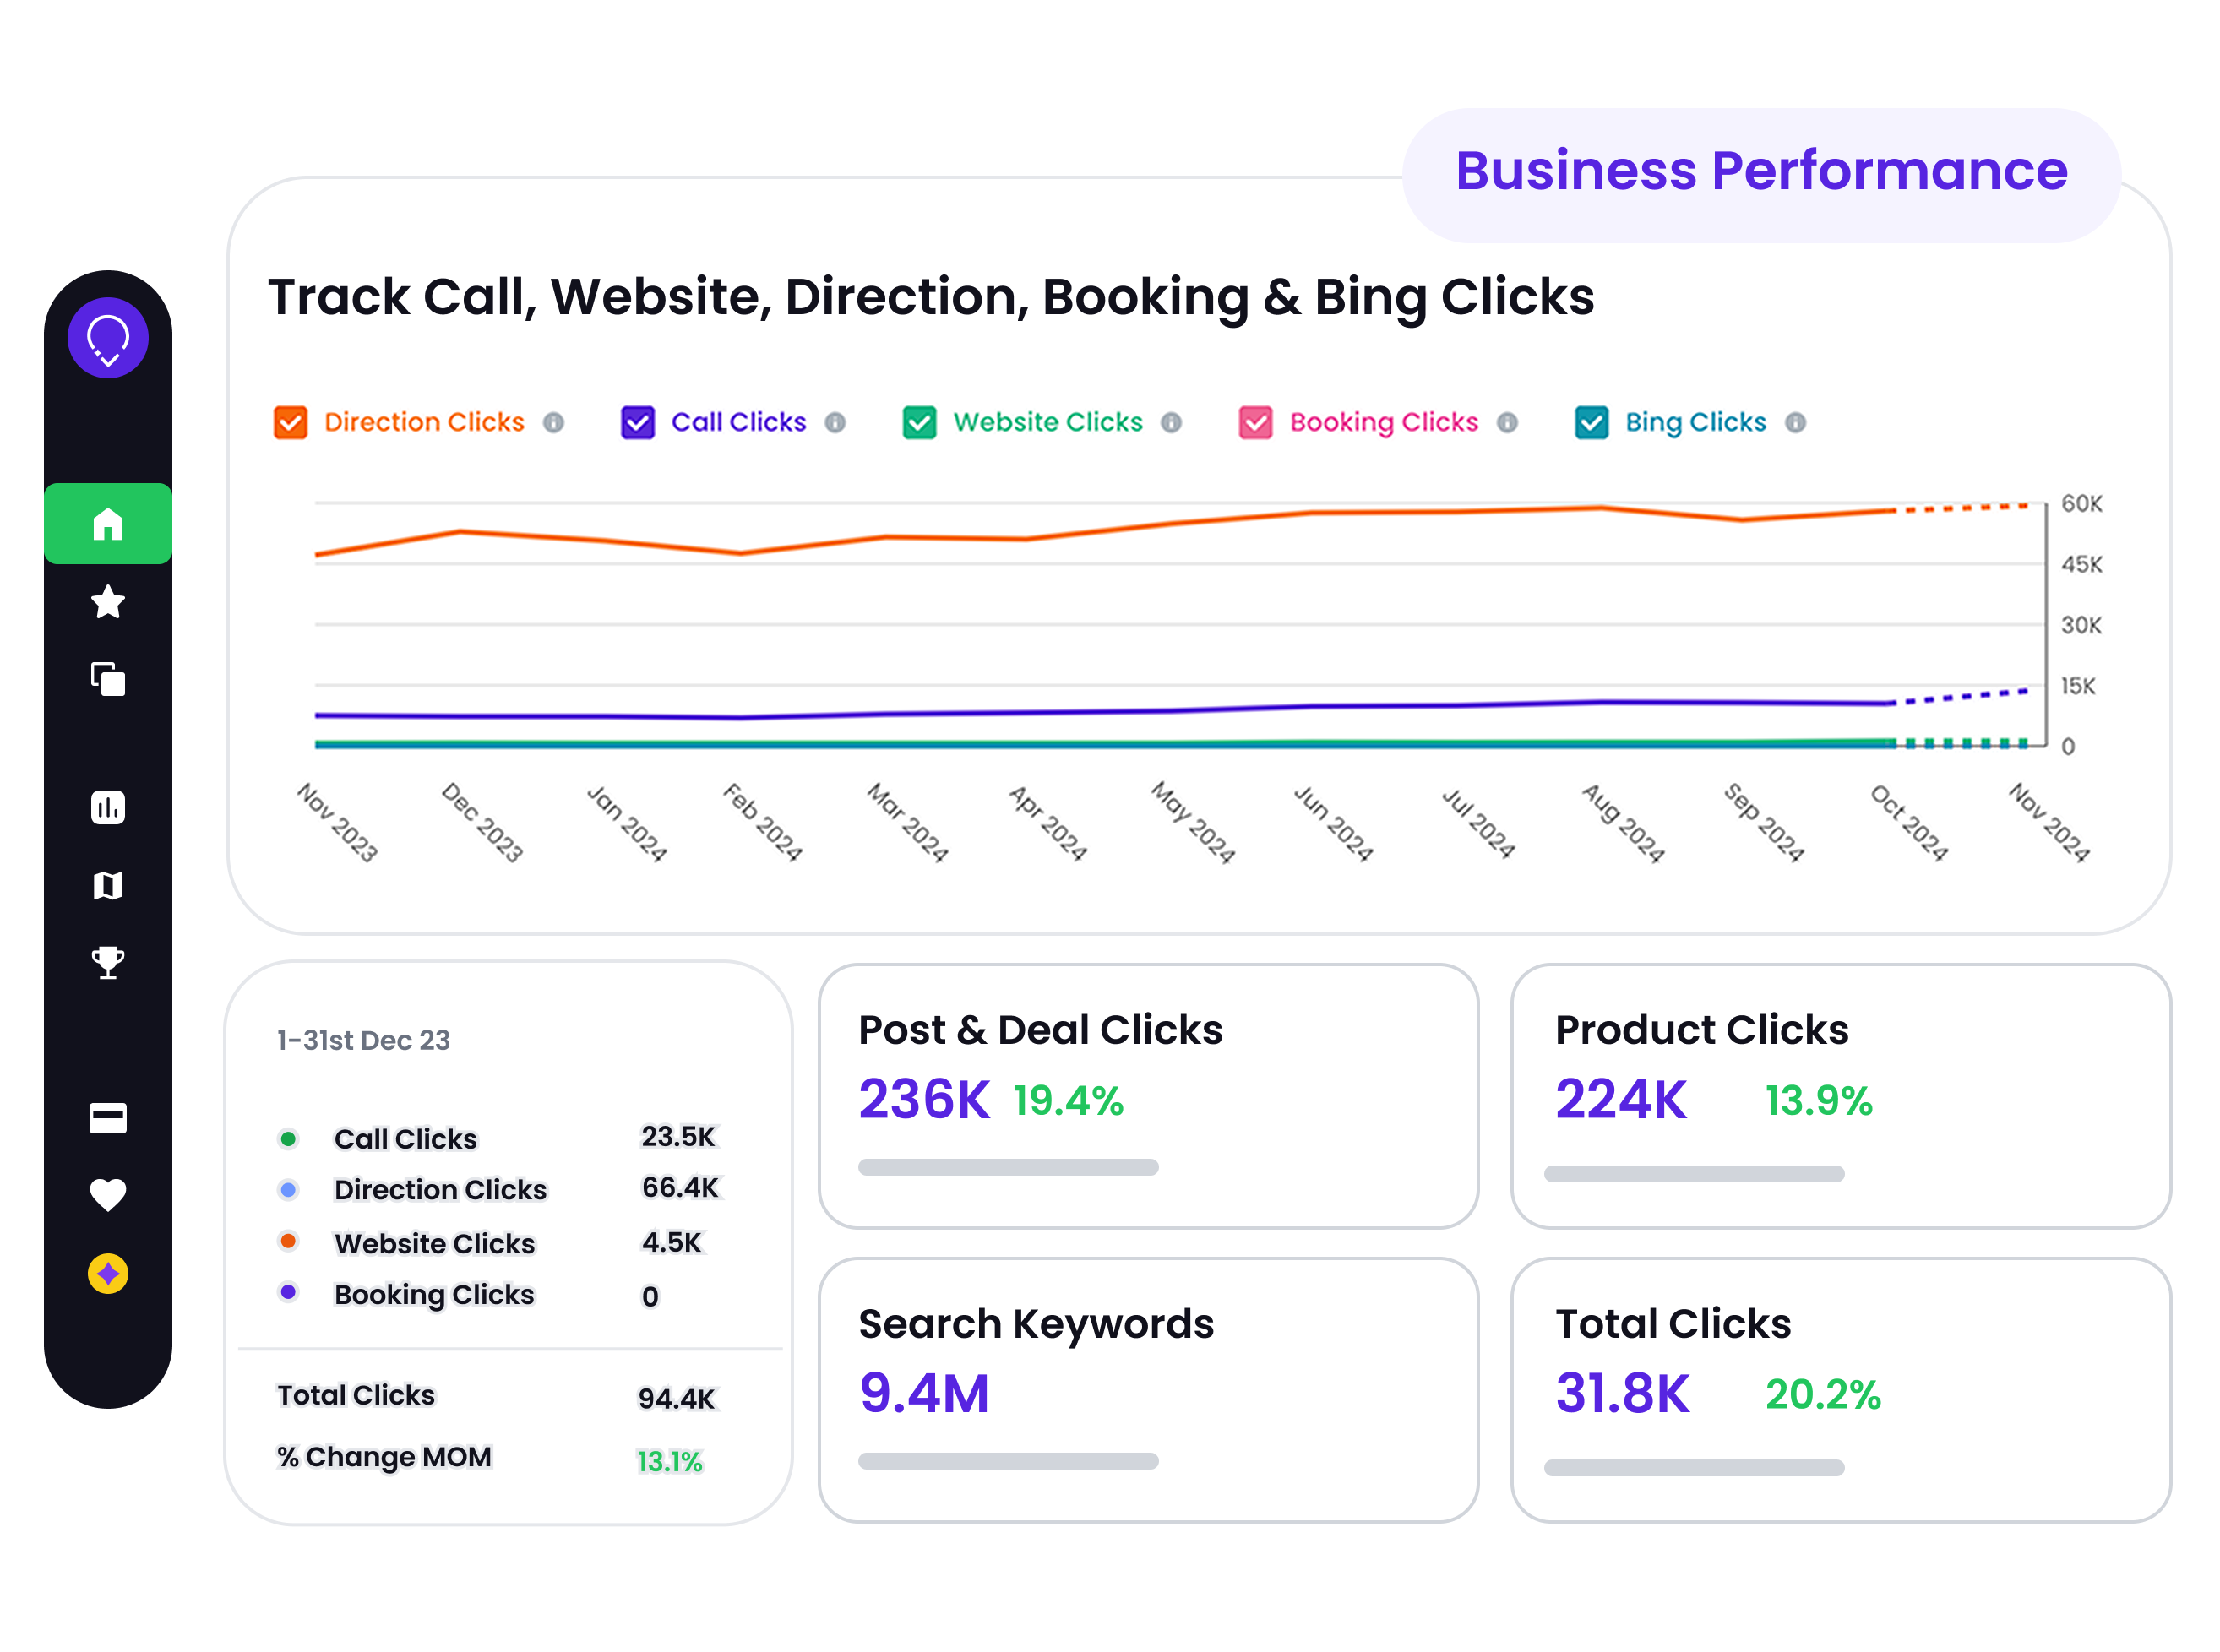This screenshot has width=2220, height=1652.
Task: Click the Oct 2024 axis label
Action: click(x=1909, y=823)
